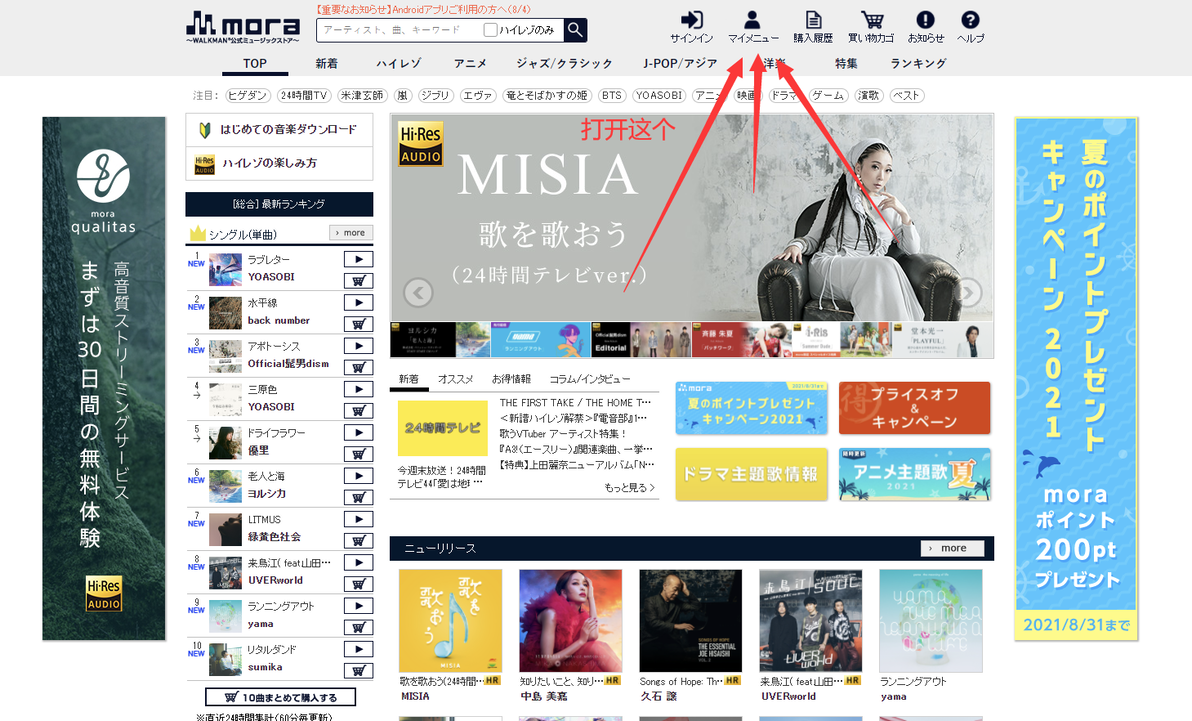Play preview of 水平線 by back number

(x=358, y=303)
